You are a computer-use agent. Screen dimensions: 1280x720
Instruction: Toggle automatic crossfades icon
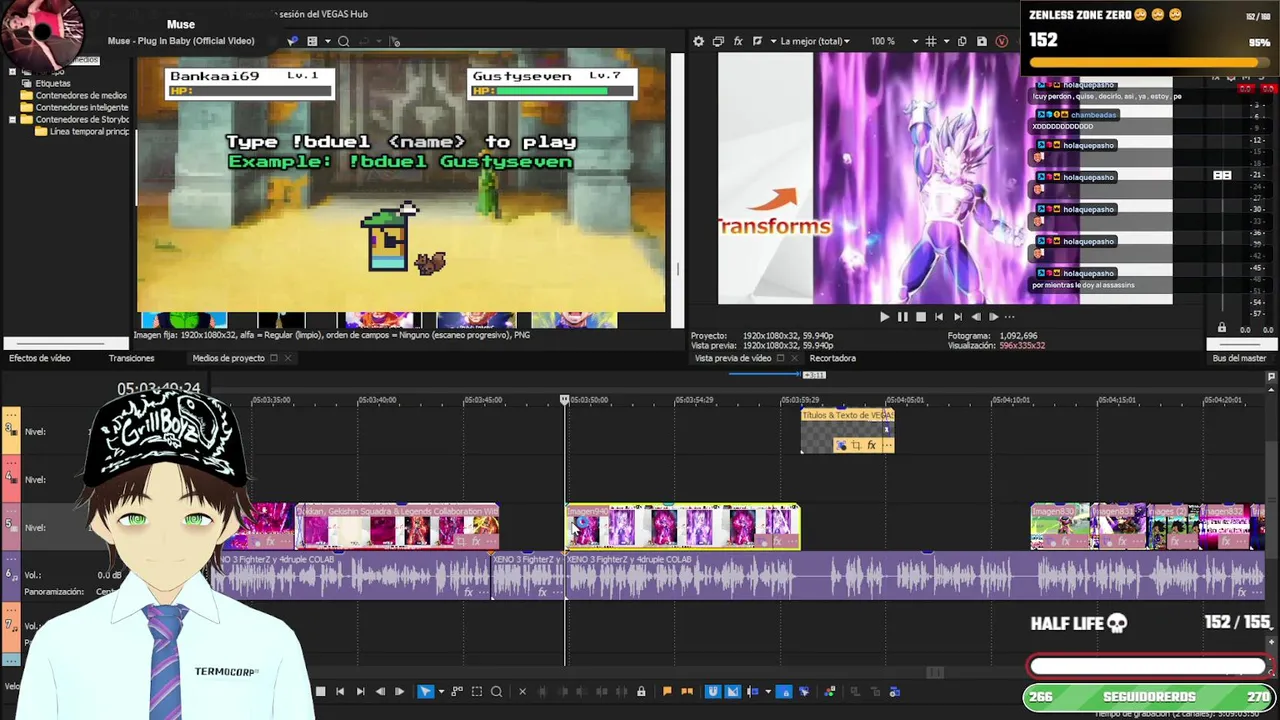[x=732, y=691]
